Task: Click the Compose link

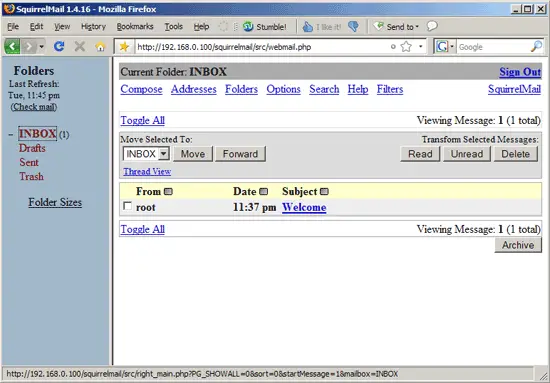Action: 141,89
